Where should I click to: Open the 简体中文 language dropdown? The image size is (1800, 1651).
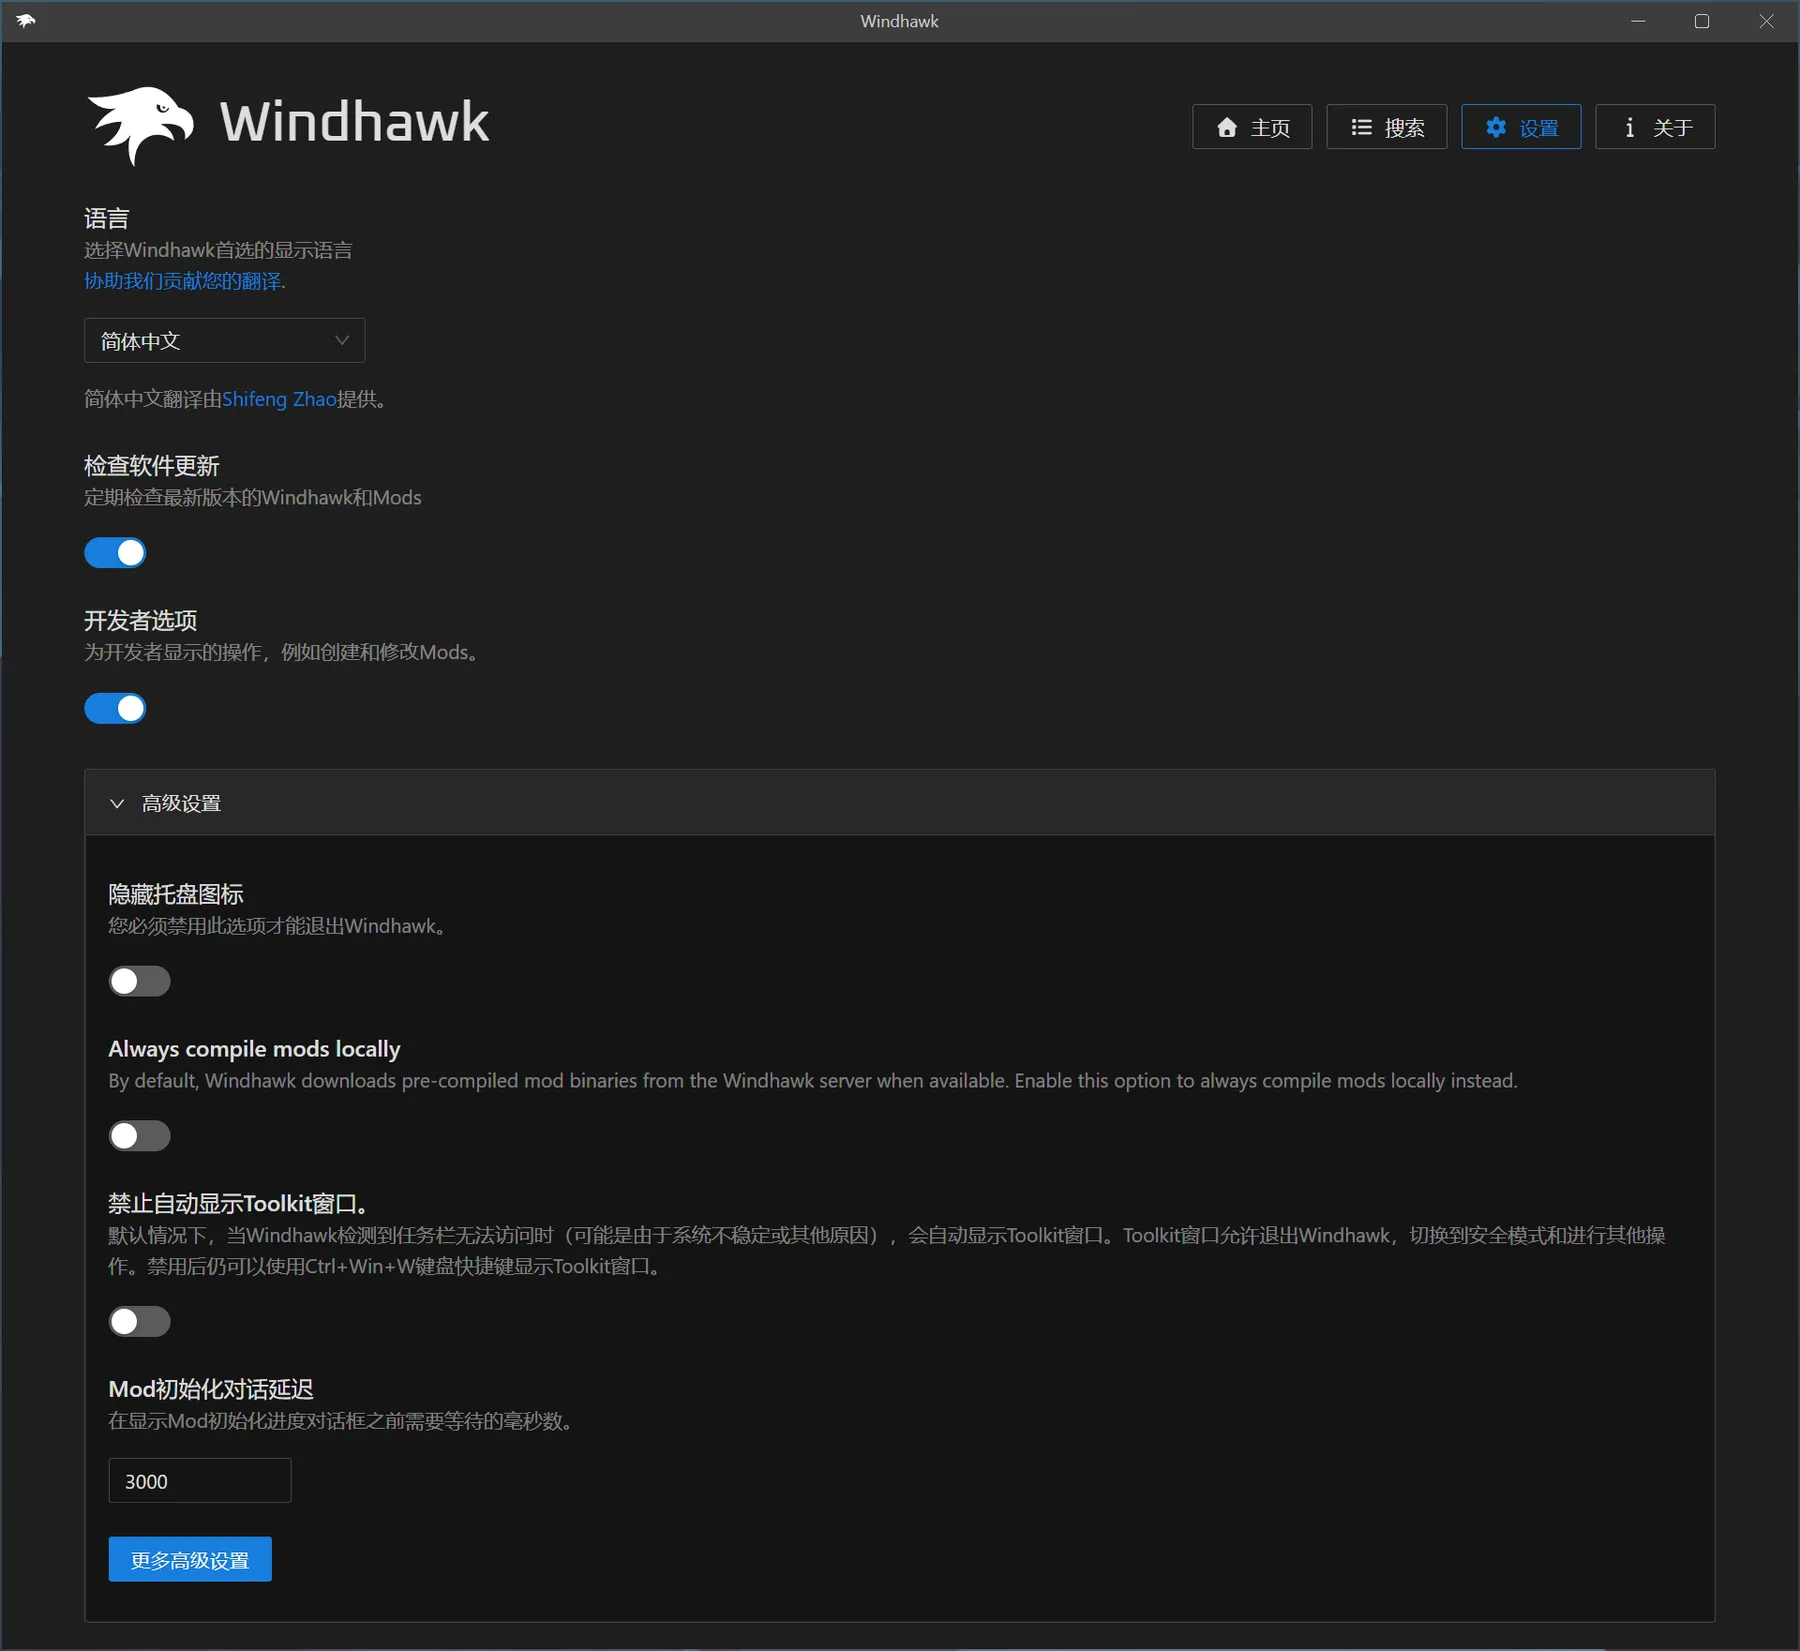(224, 341)
